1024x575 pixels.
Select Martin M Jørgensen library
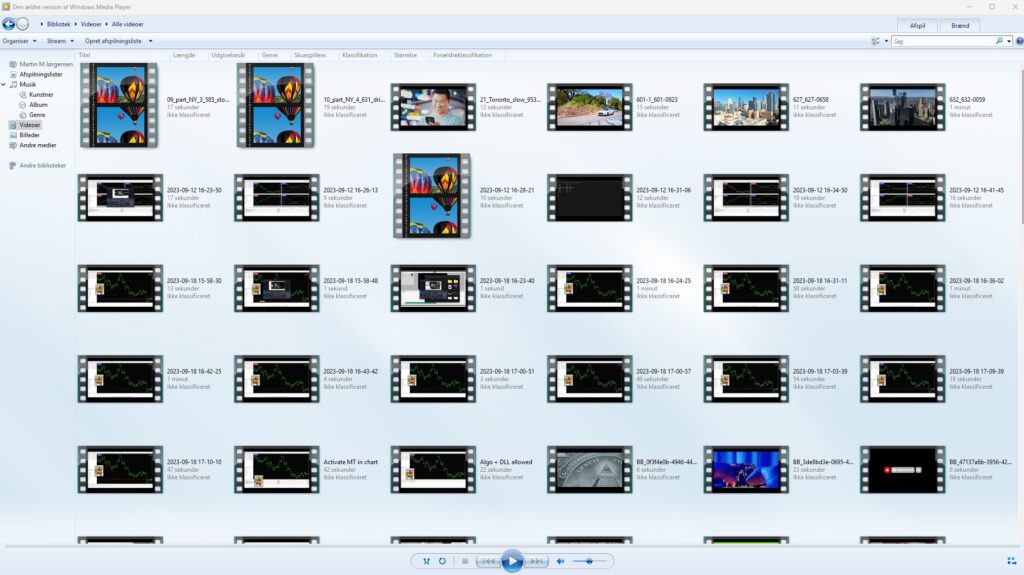click(40, 64)
